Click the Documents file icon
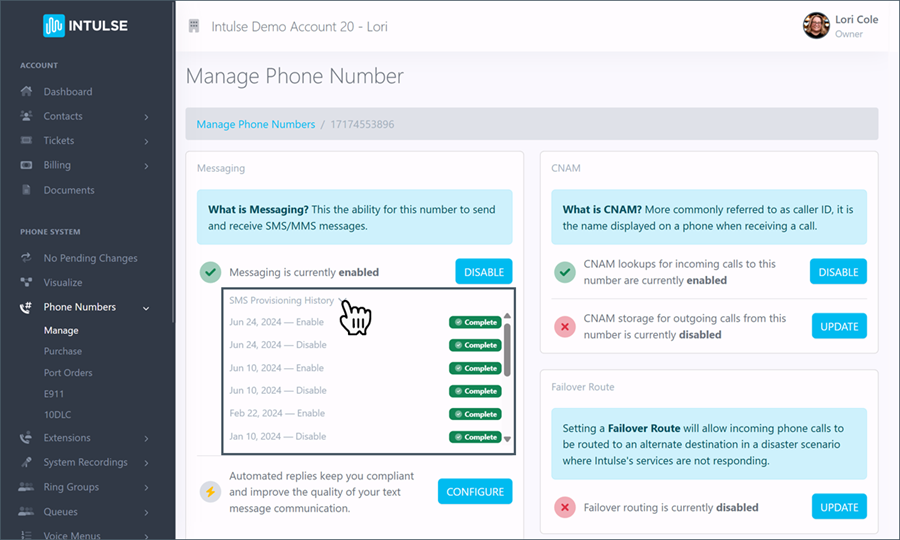Screen dimensions: 900x540 (x=26, y=190)
